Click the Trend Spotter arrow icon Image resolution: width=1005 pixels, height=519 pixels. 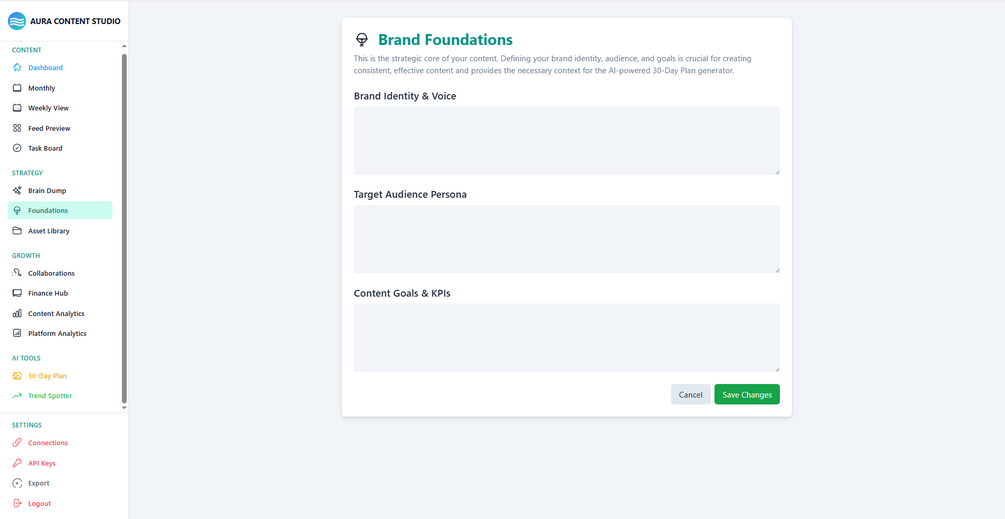click(17, 396)
